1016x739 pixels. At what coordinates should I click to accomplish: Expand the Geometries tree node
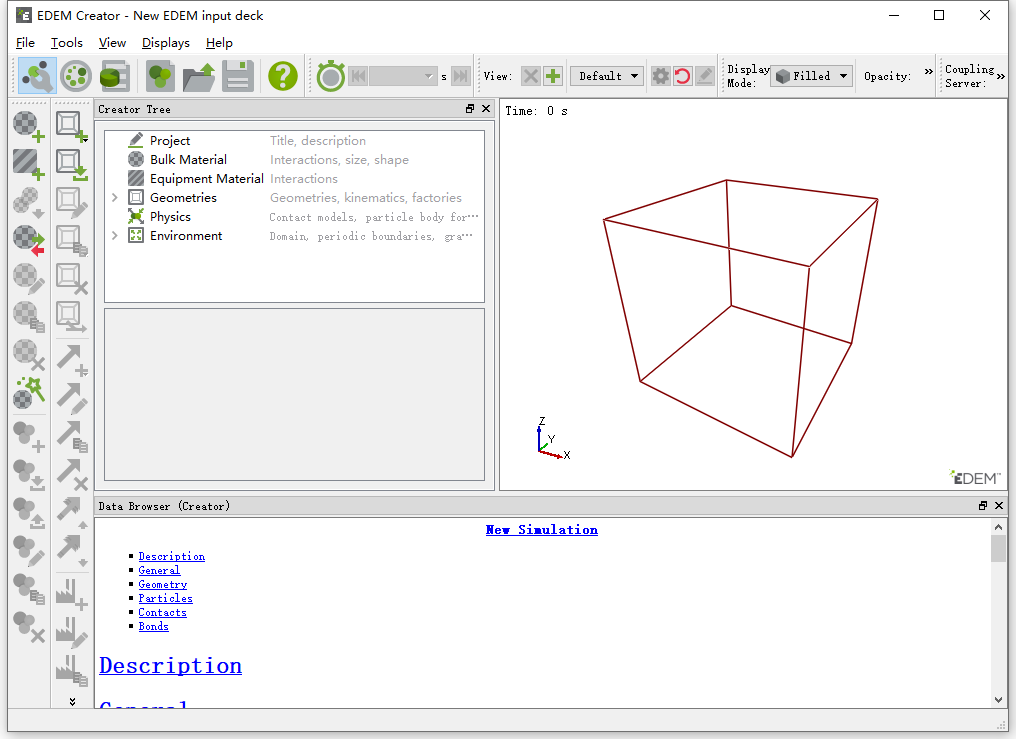[115, 198]
